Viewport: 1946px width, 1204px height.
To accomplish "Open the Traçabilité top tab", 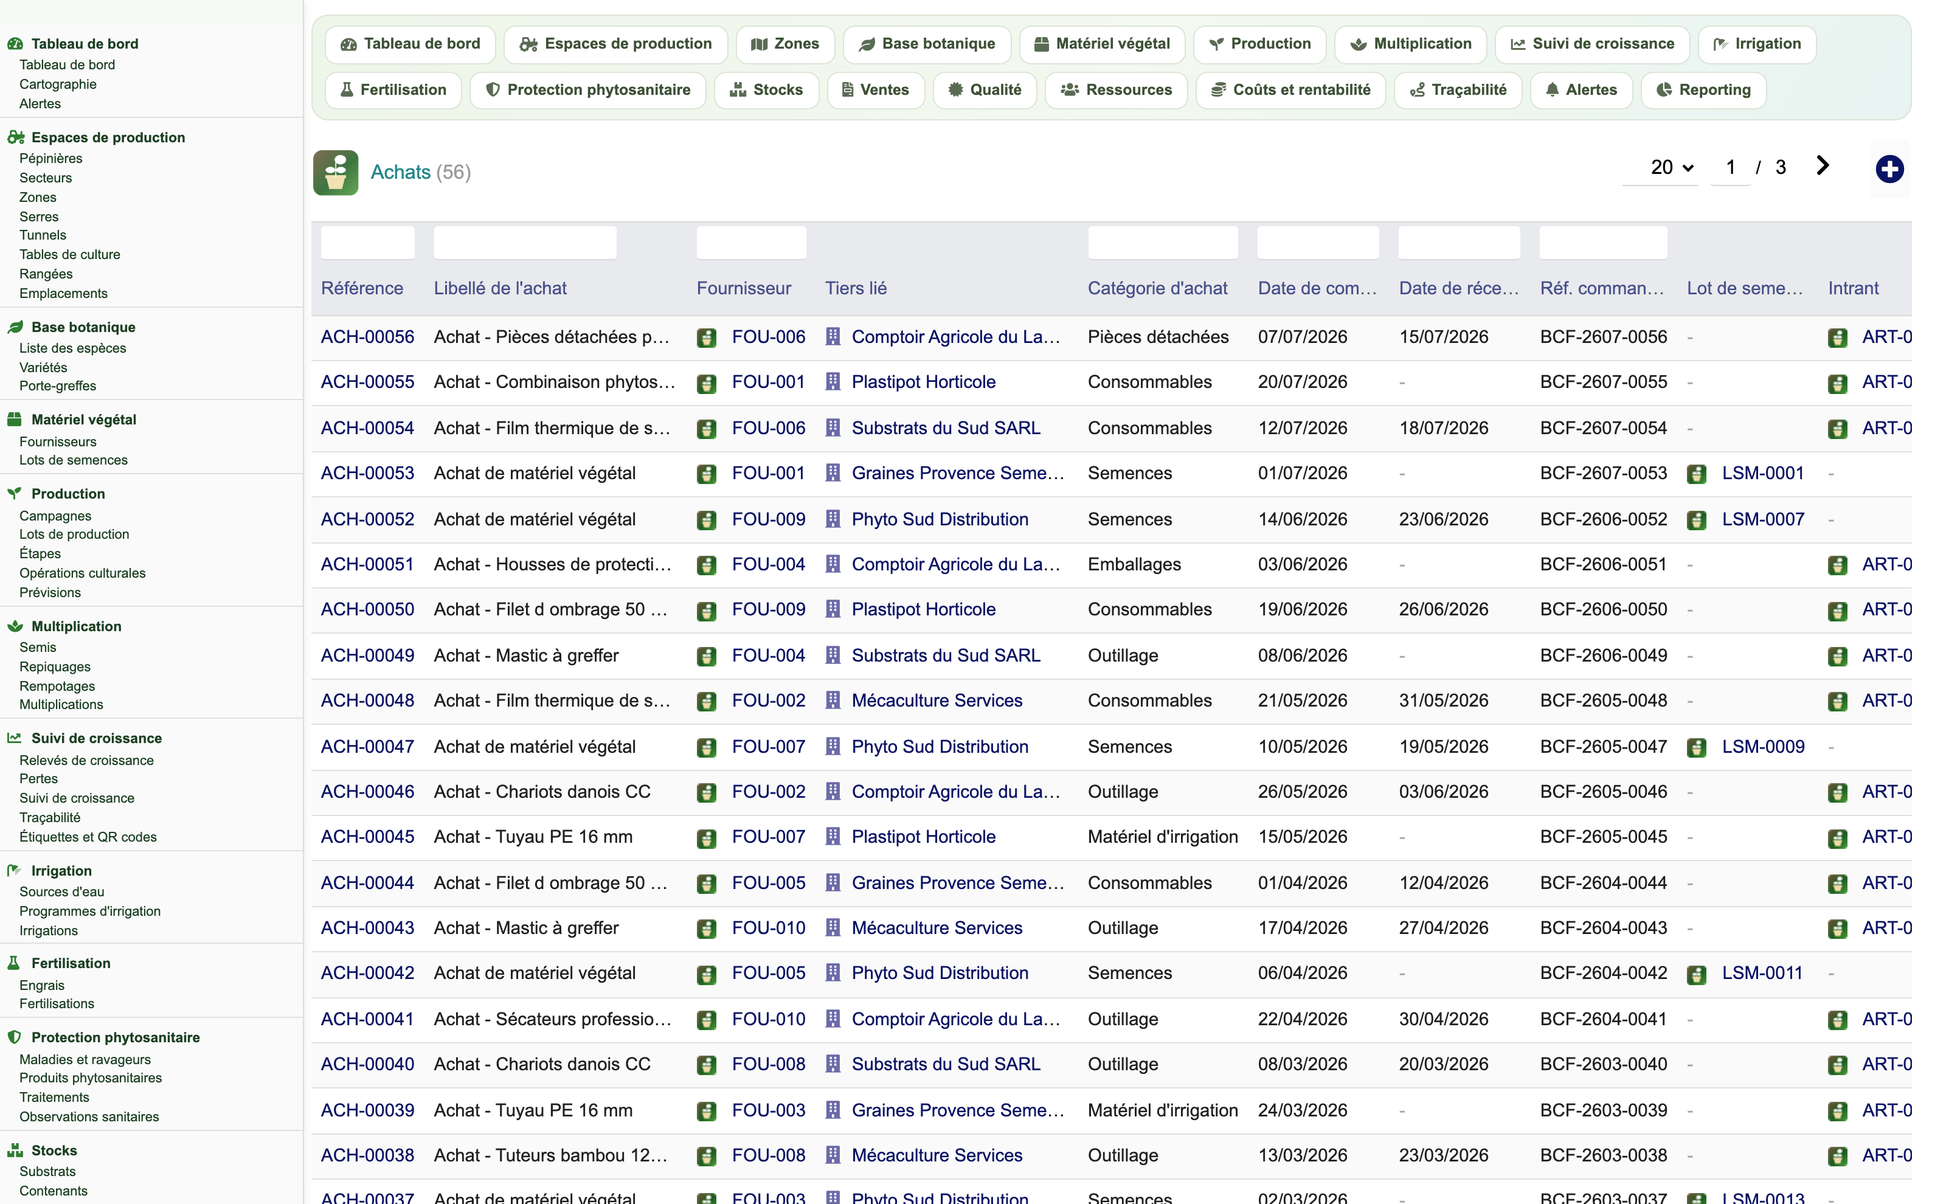I will [x=1458, y=90].
